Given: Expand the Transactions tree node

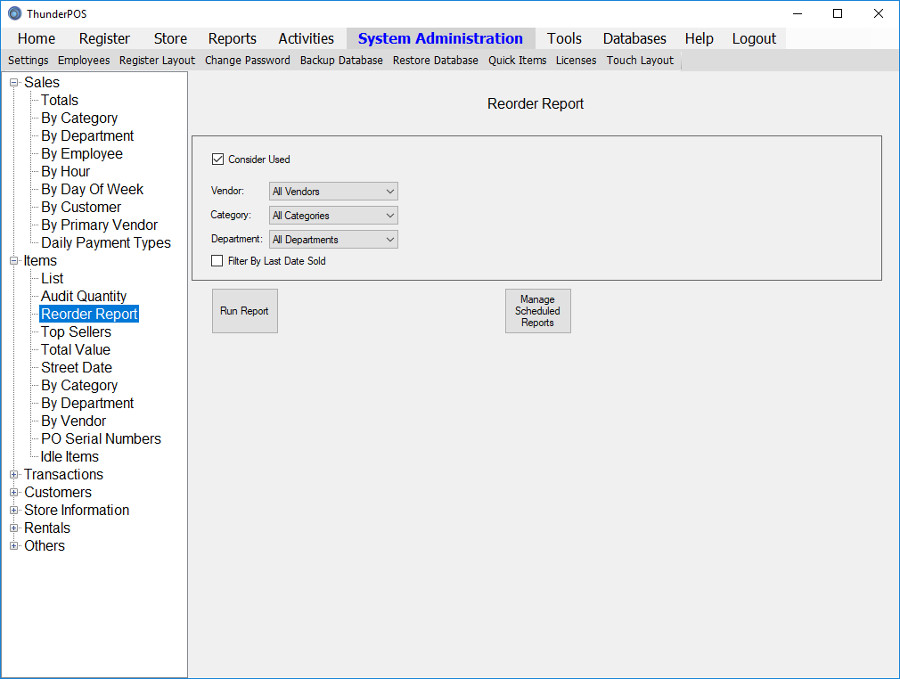Looking at the screenshot, I should (14, 474).
